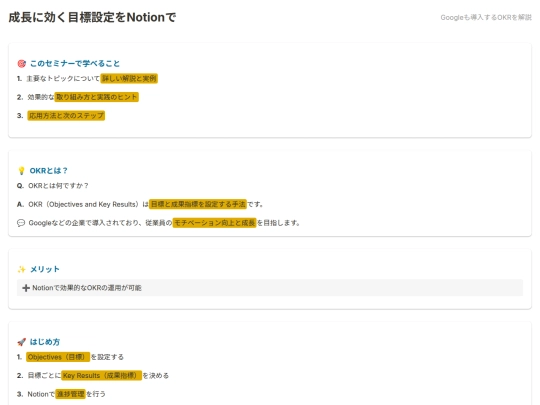Image resolution: width=540 pixels, height=405 pixels.
Task: Click the speech bubble icon before Googleなどの企業
Action: [21, 223]
